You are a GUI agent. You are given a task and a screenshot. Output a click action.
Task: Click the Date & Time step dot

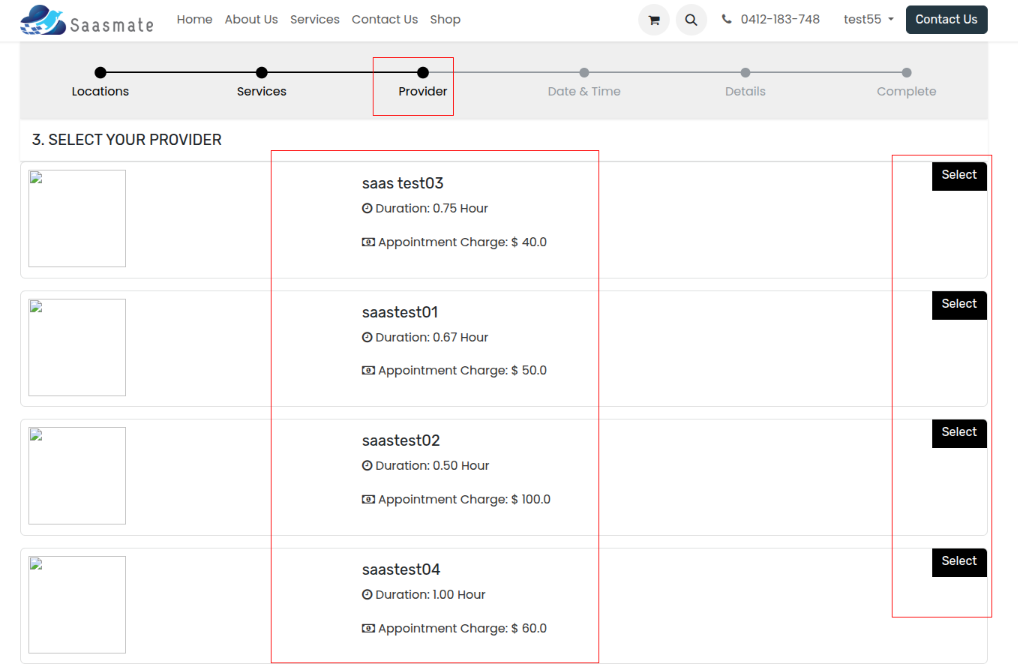[584, 72]
